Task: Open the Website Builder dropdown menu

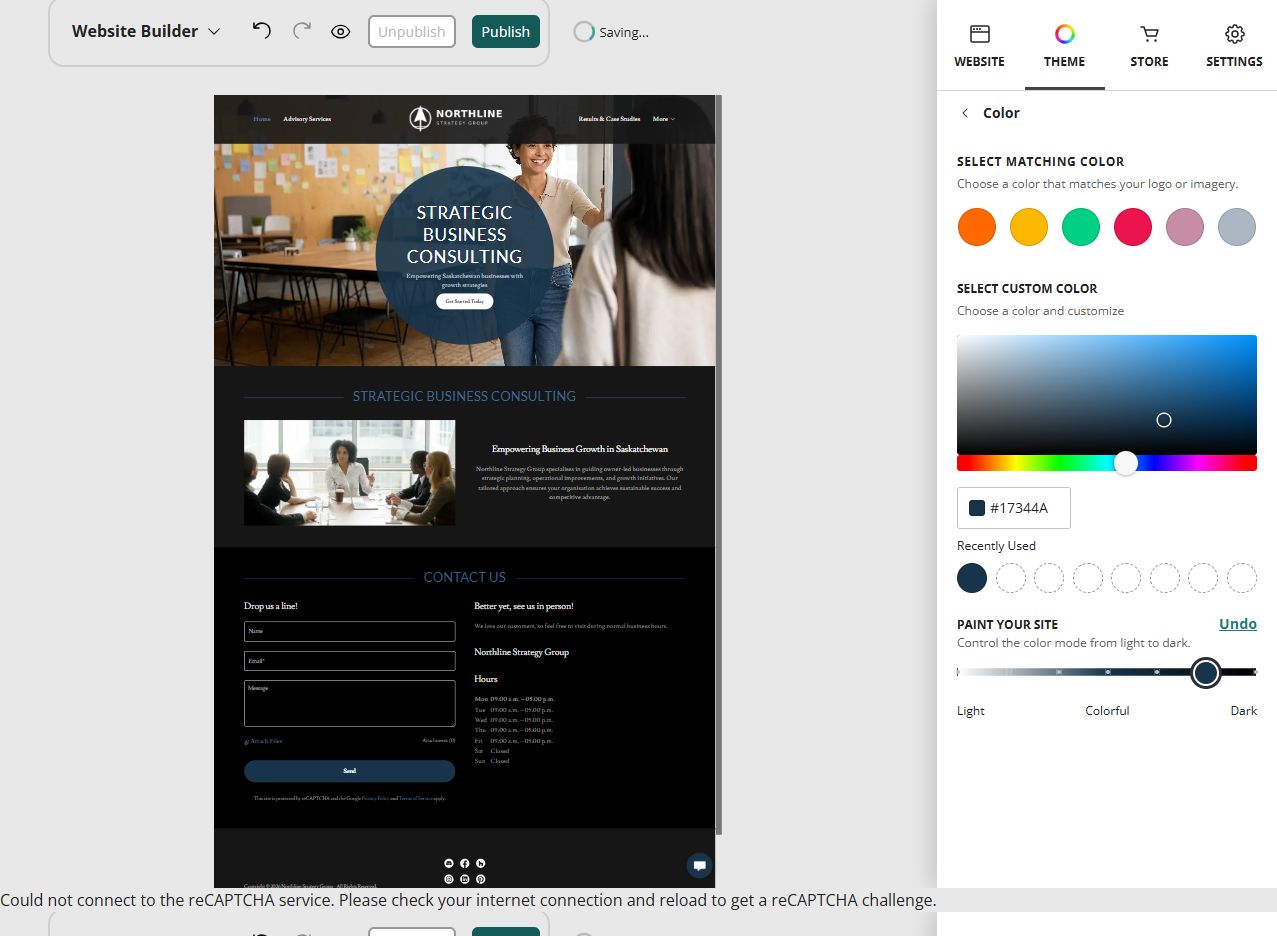Action: point(146,31)
